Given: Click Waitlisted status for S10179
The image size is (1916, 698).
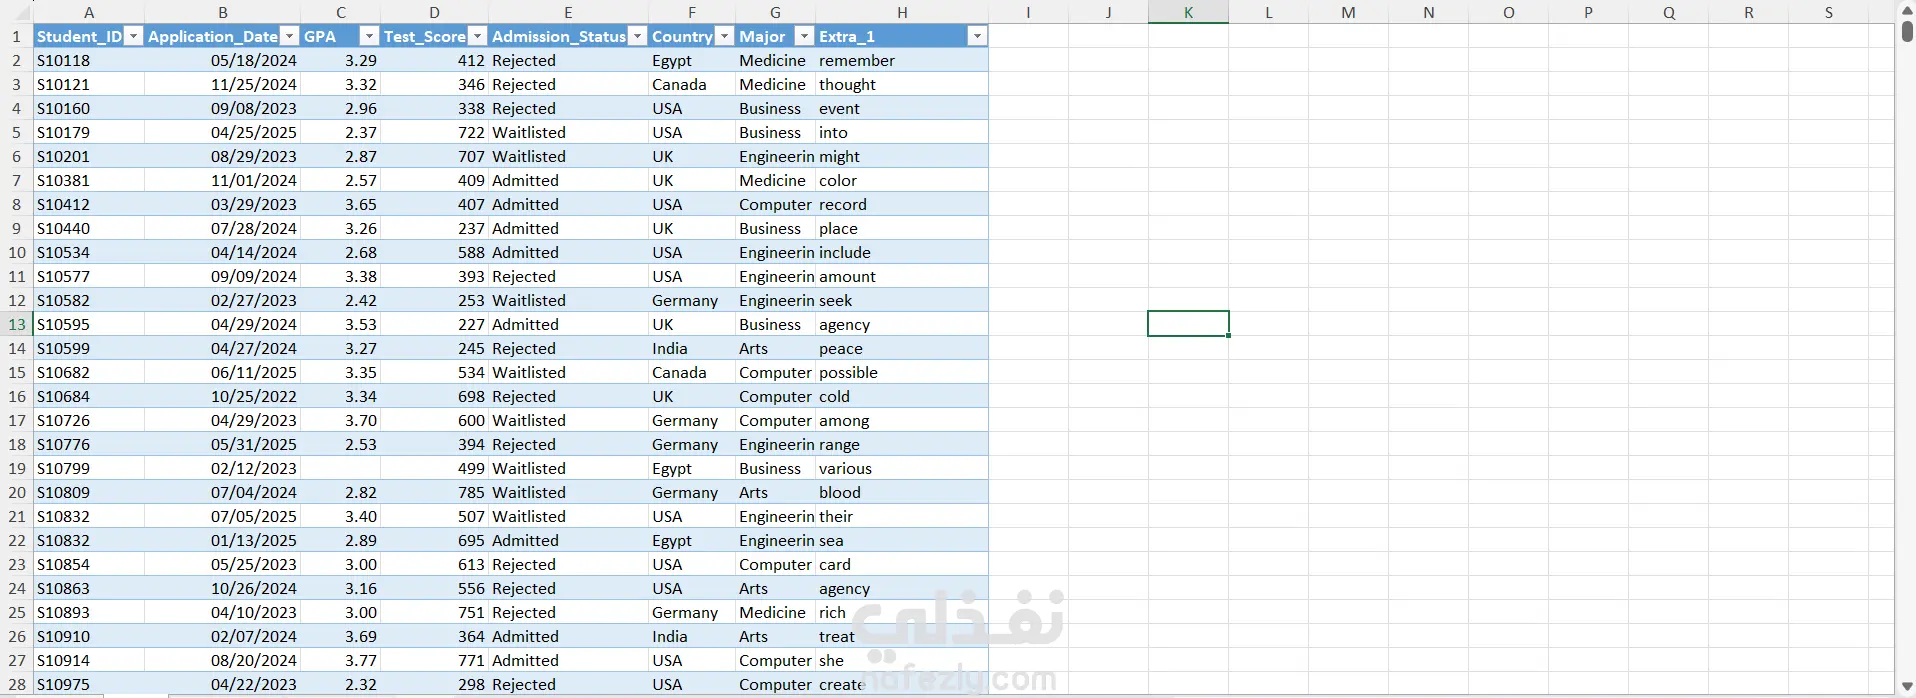Looking at the screenshot, I should [x=568, y=132].
